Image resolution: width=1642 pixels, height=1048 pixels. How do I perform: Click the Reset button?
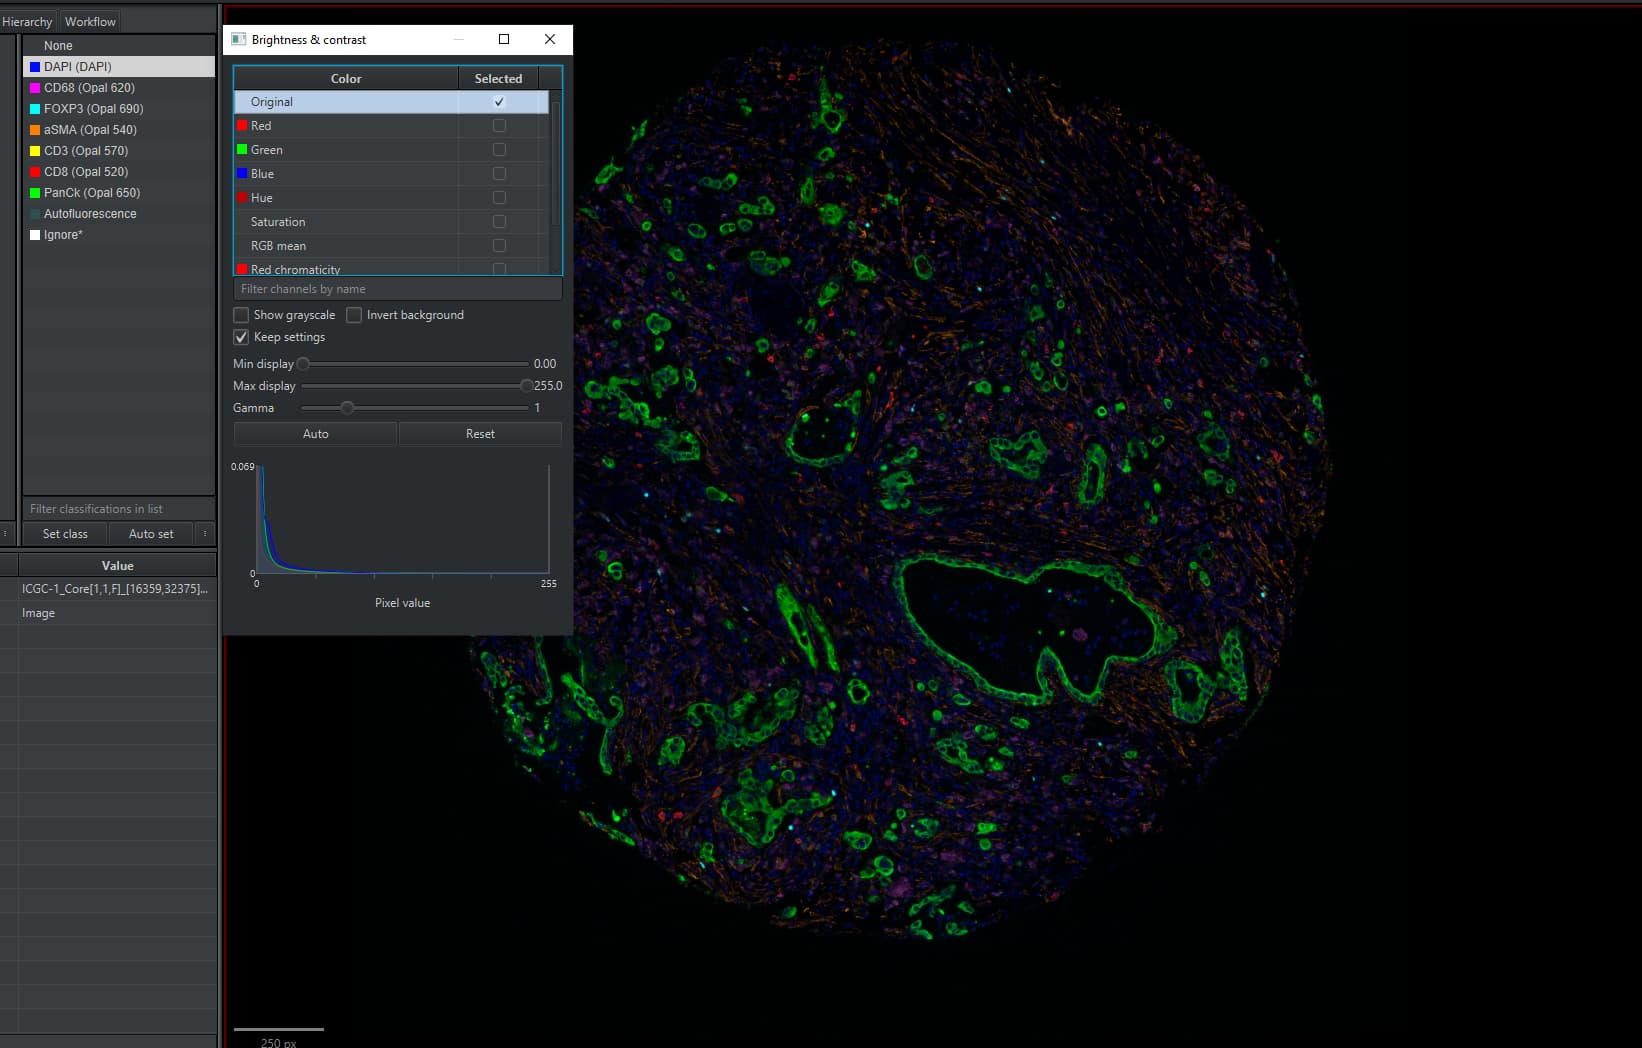point(480,433)
